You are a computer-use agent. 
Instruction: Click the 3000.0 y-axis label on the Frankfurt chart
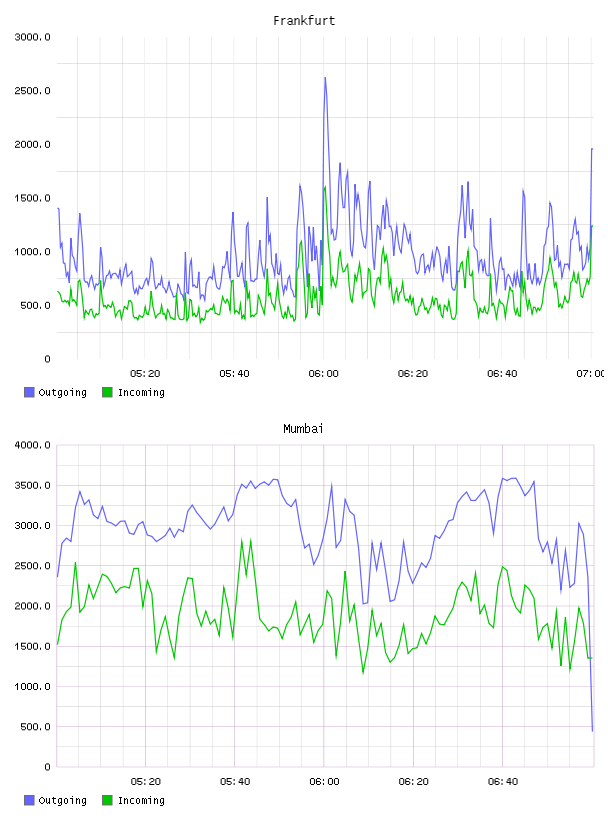(32, 37)
